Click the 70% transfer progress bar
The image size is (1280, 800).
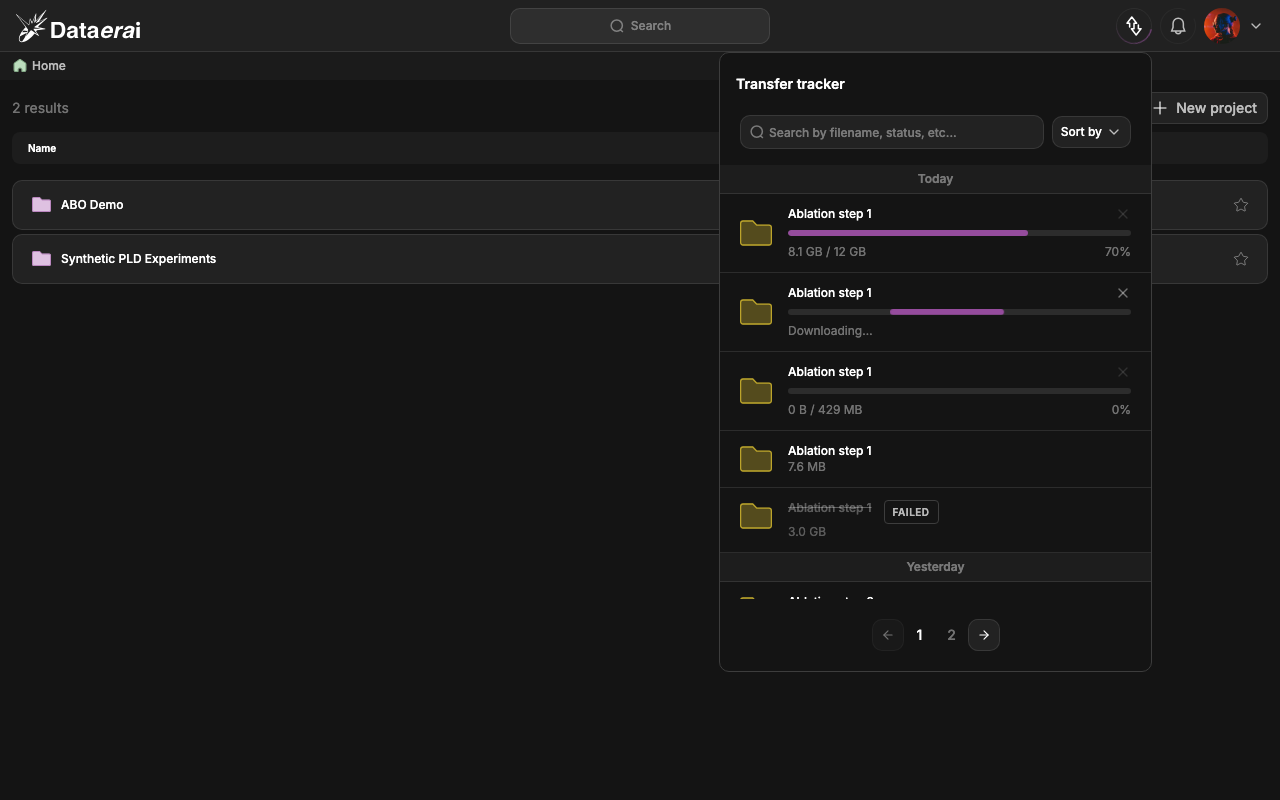point(959,233)
